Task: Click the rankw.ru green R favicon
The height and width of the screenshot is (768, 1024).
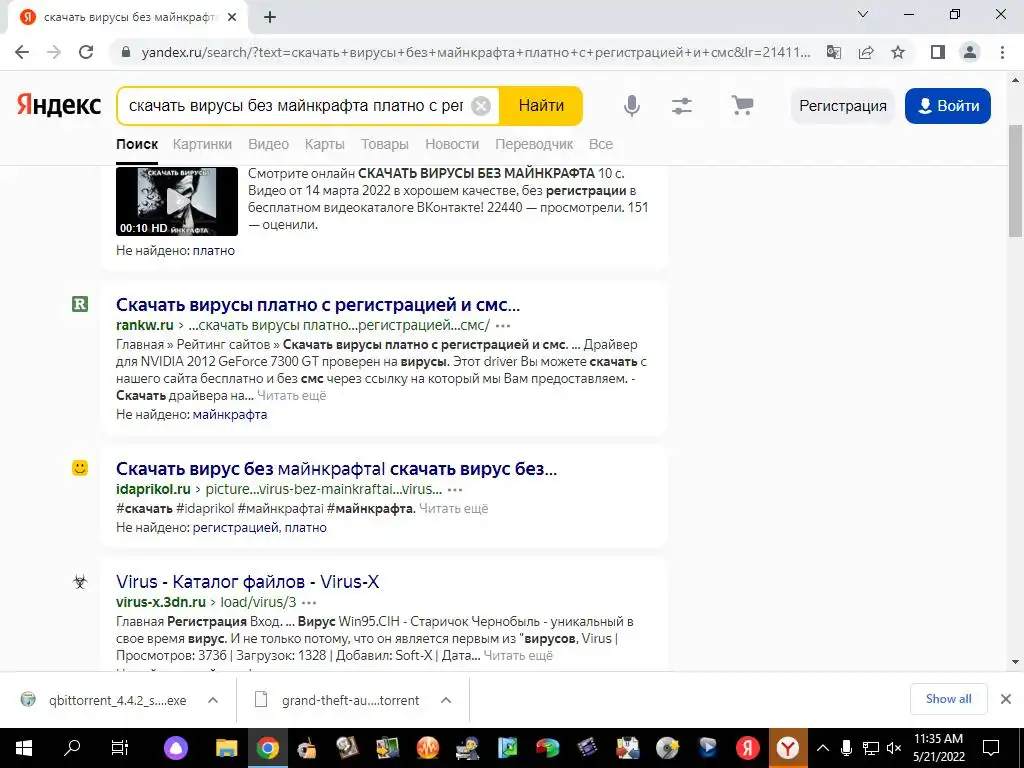Action: pos(80,304)
